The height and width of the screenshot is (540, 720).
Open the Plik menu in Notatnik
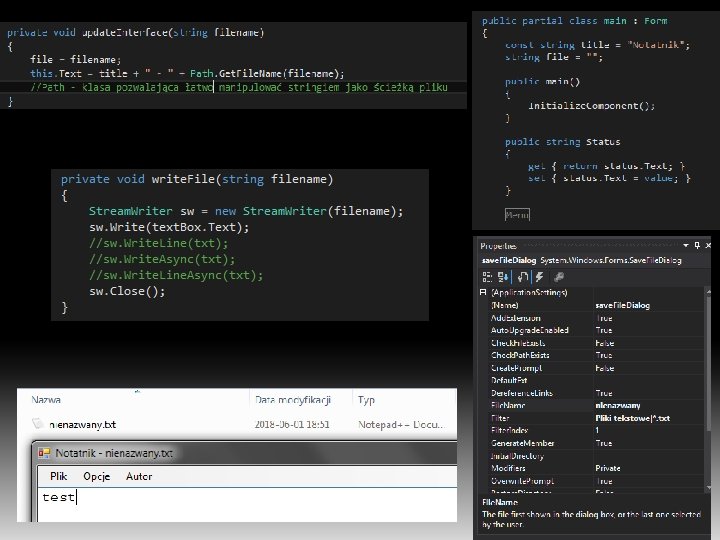tap(59, 476)
